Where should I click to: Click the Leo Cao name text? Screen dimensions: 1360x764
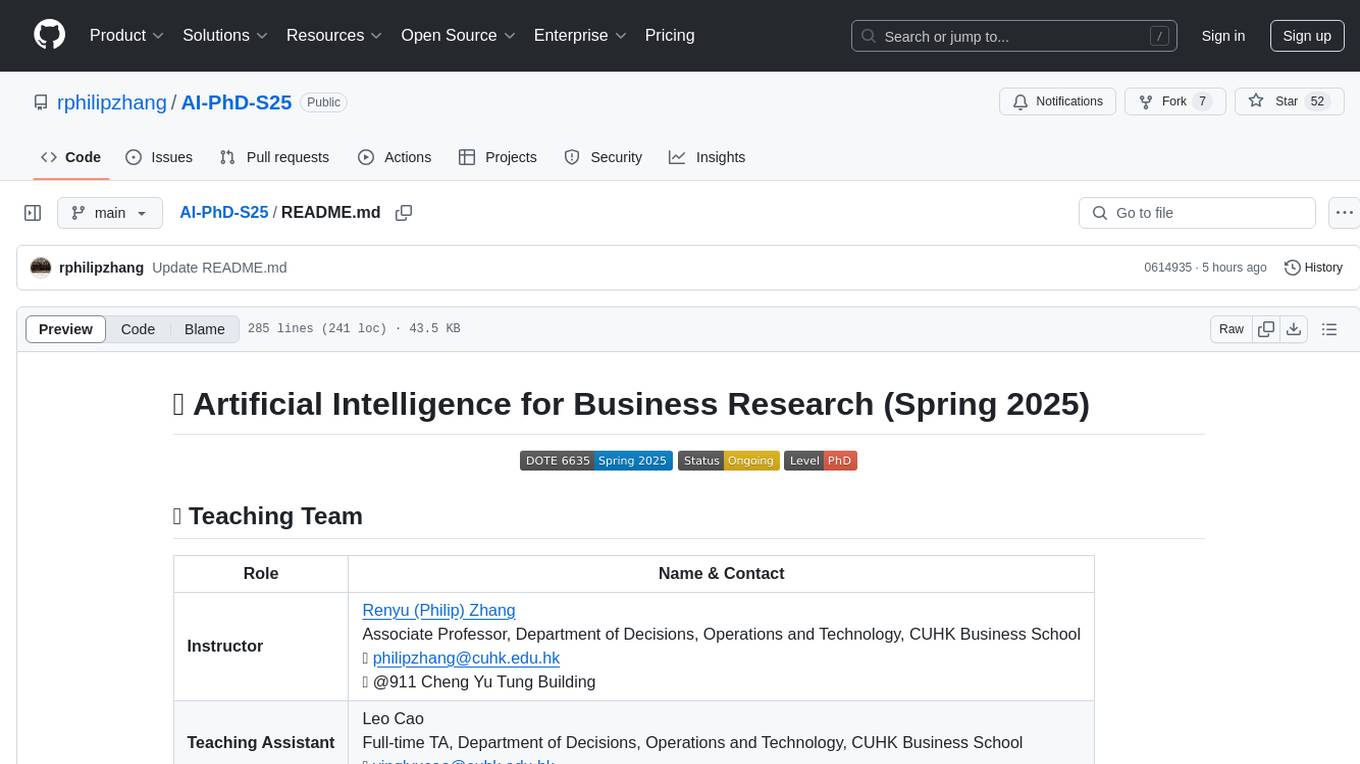pos(393,718)
